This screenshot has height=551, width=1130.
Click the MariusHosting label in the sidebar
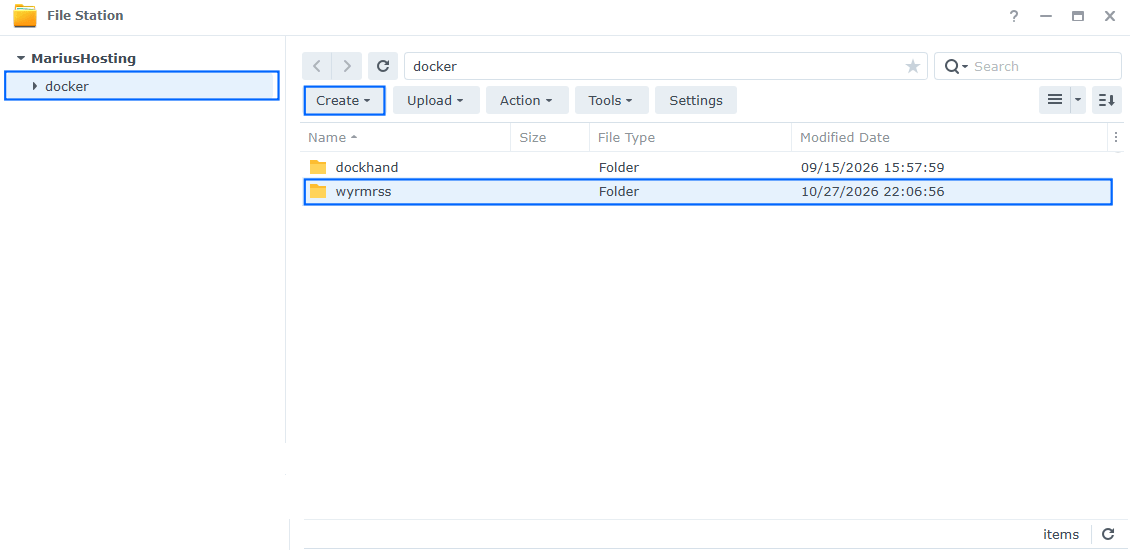pyautogui.click(x=84, y=58)
